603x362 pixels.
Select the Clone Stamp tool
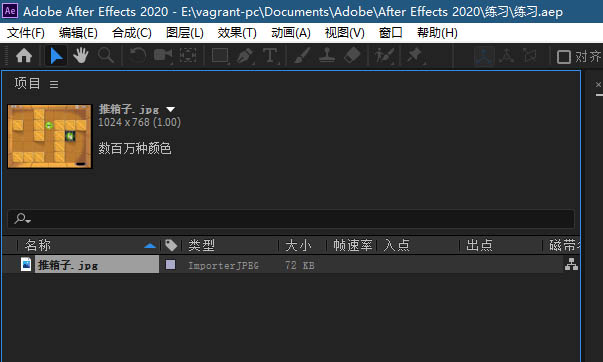(327, 56)
